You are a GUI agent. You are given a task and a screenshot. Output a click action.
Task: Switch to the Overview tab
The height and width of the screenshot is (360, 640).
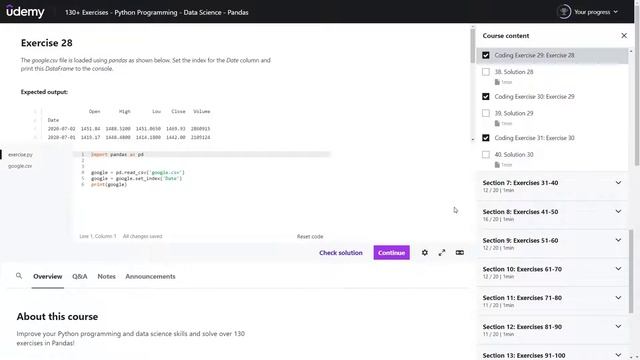[x=47, y=276]
